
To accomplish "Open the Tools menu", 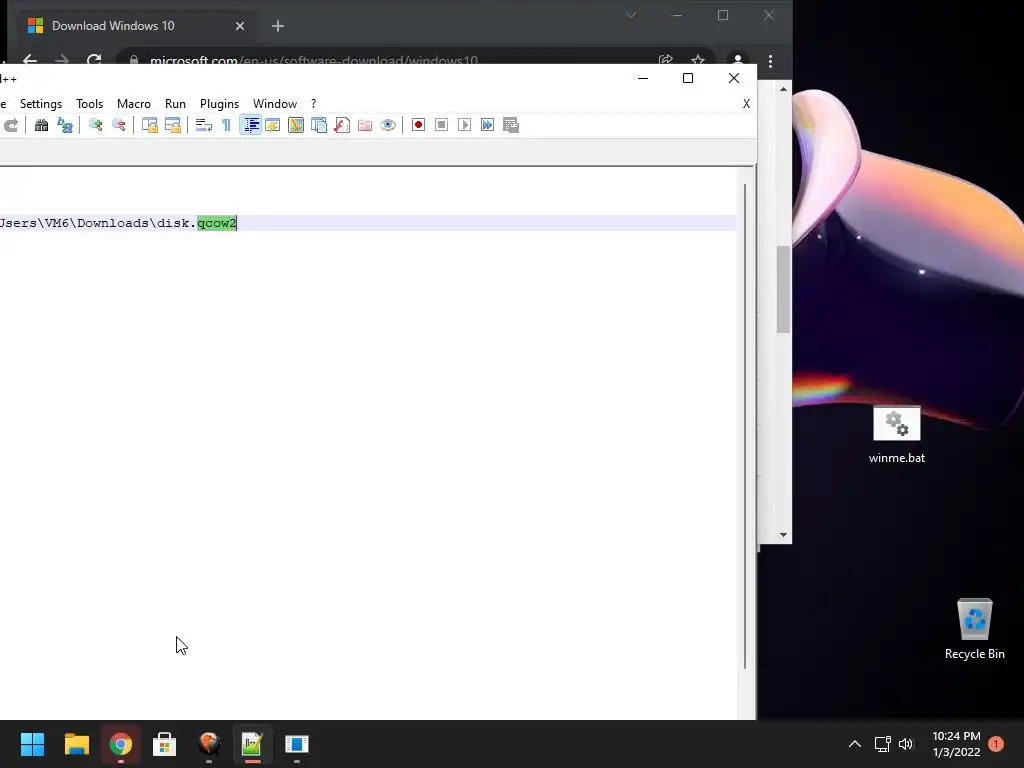I will tap(89, 104).
